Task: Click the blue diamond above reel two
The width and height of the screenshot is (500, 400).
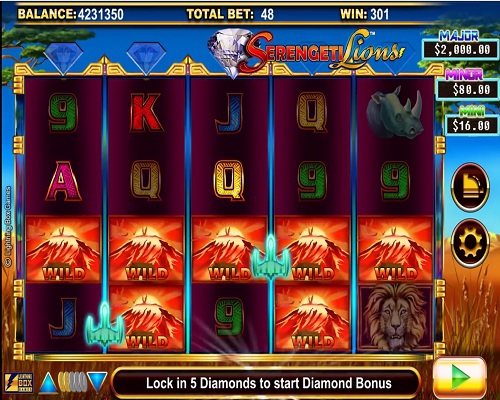Action: point(146,57)
